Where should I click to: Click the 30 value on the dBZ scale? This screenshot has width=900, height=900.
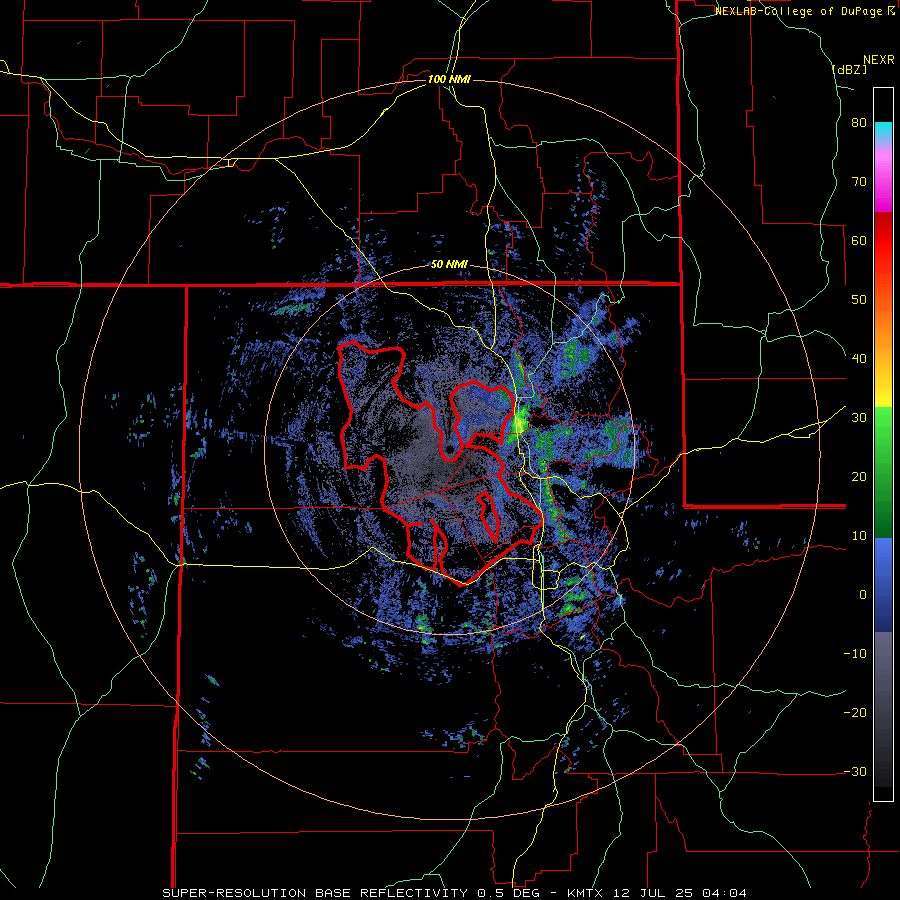(x=859, y=418)
